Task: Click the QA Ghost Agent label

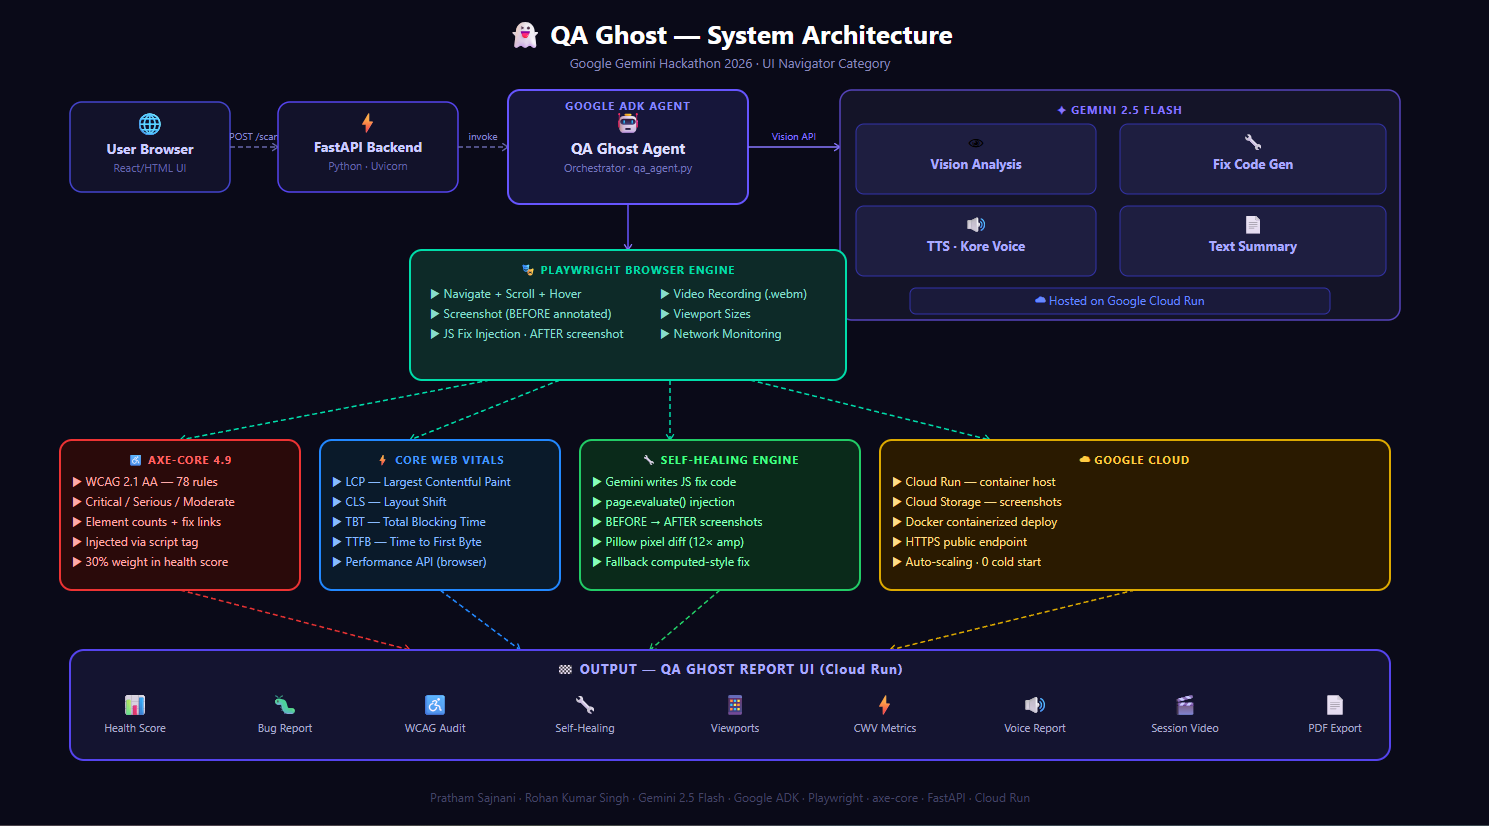Action: (x=628, y=148)
